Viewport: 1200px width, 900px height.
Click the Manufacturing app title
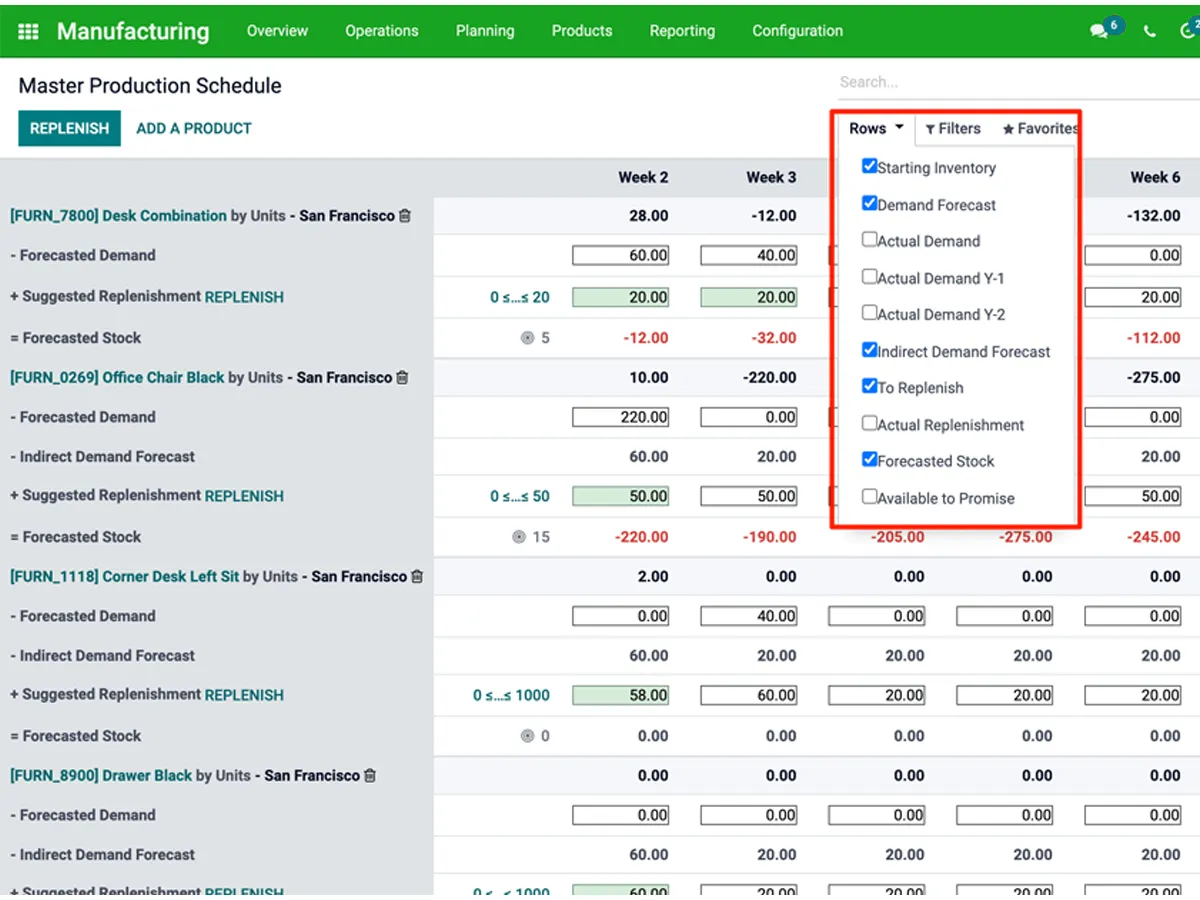point(133,31)
